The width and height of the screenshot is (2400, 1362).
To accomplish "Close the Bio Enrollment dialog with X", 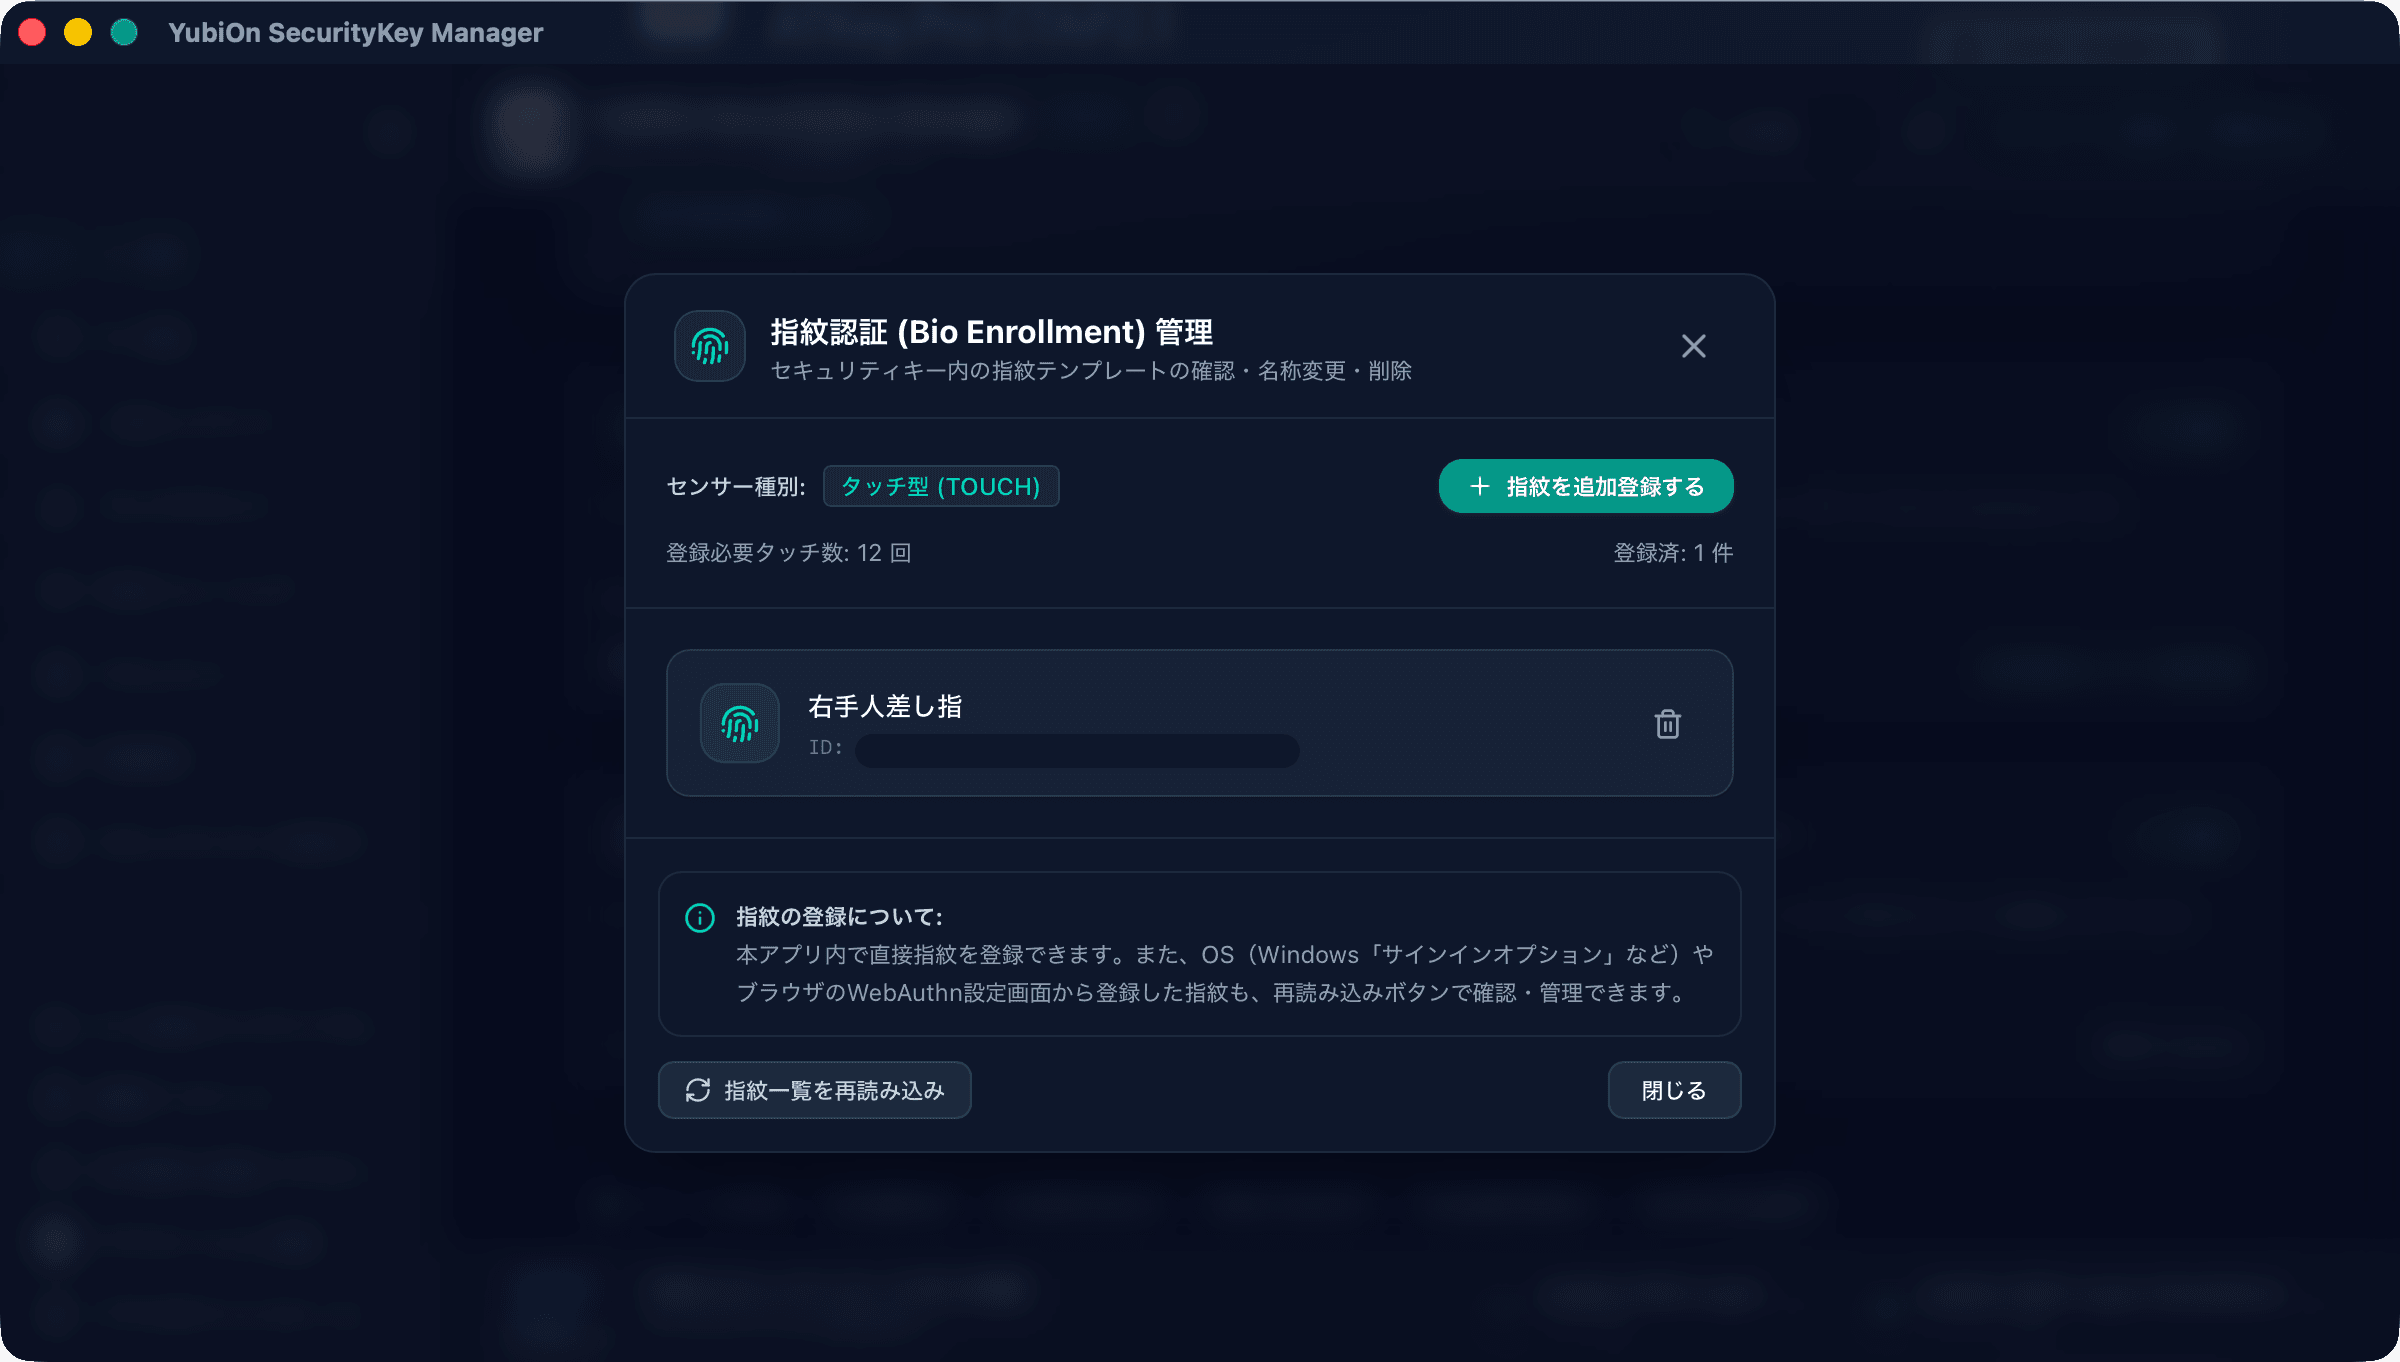I will (1693, 346).
